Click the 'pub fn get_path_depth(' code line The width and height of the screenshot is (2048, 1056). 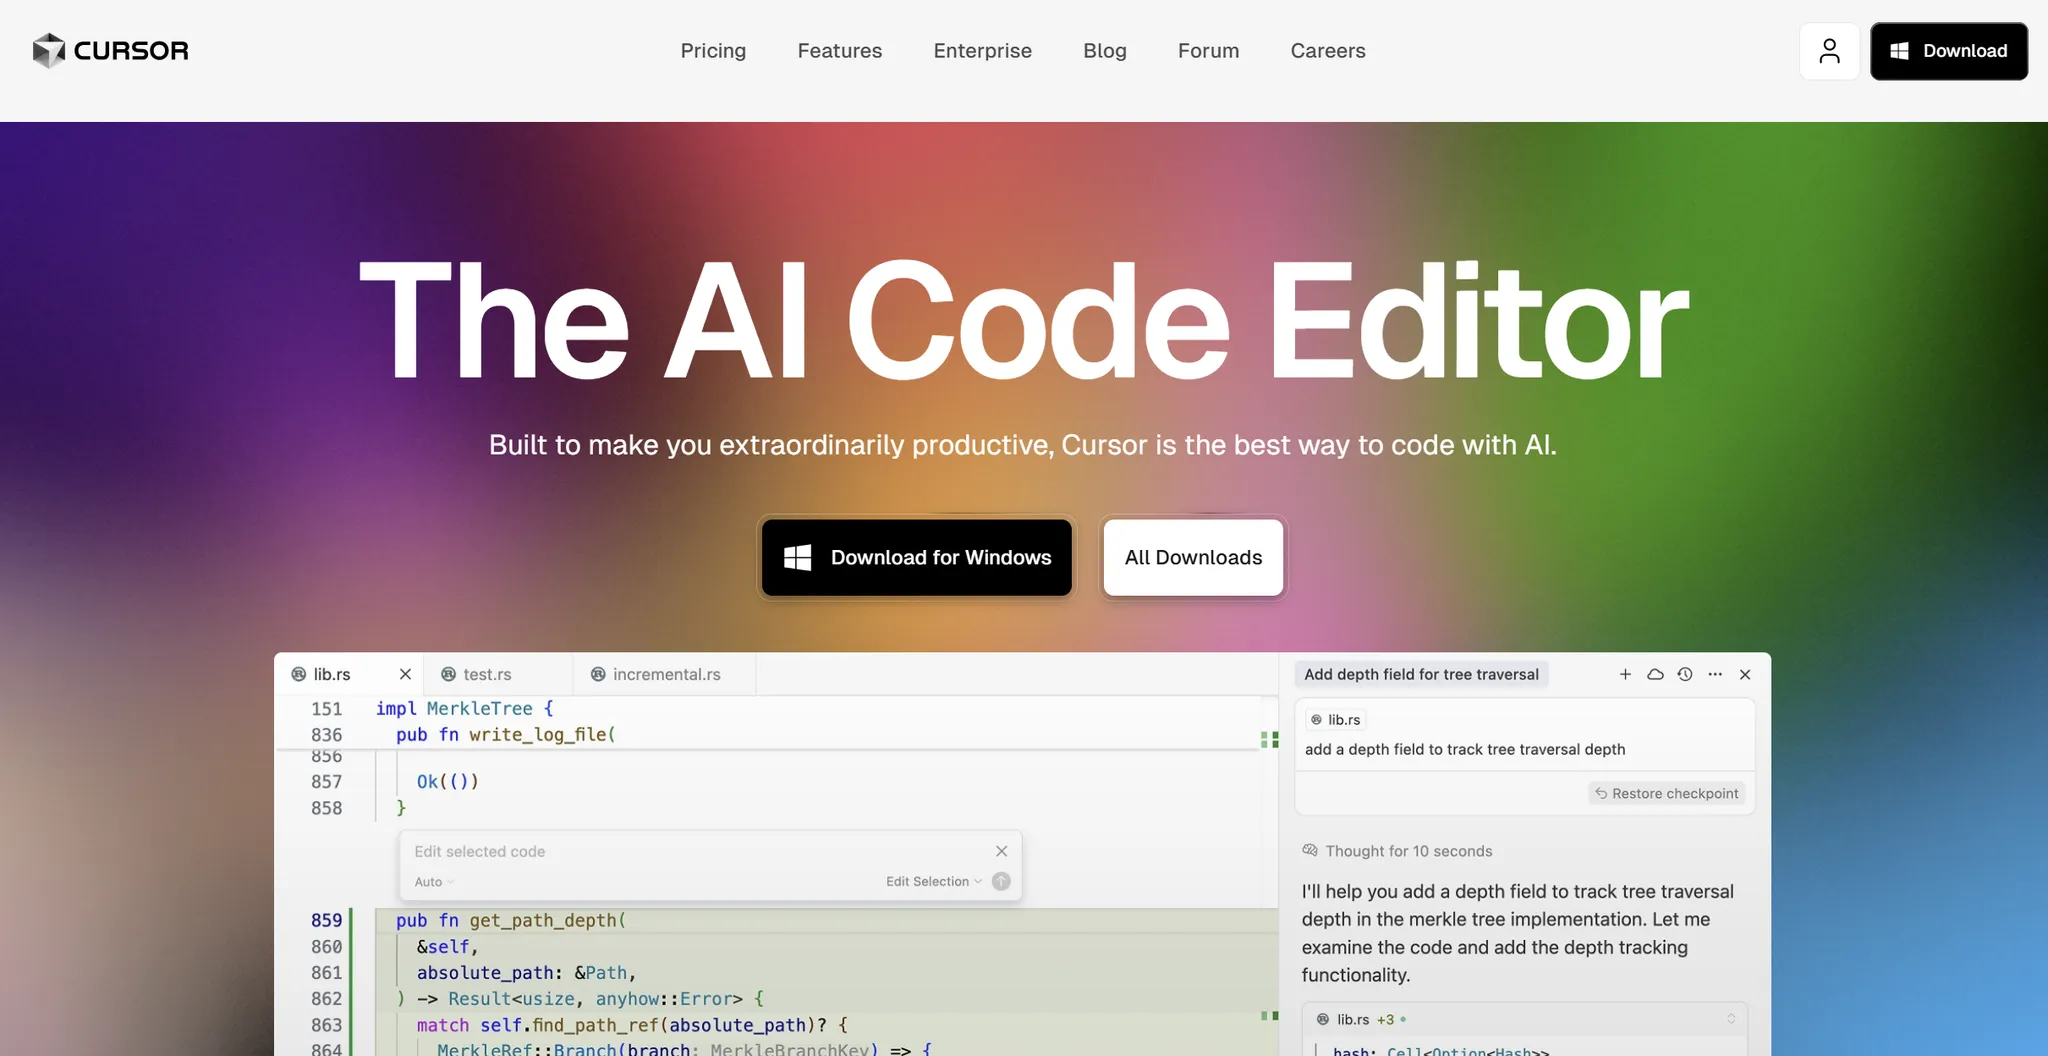click(x=511, y=921)
